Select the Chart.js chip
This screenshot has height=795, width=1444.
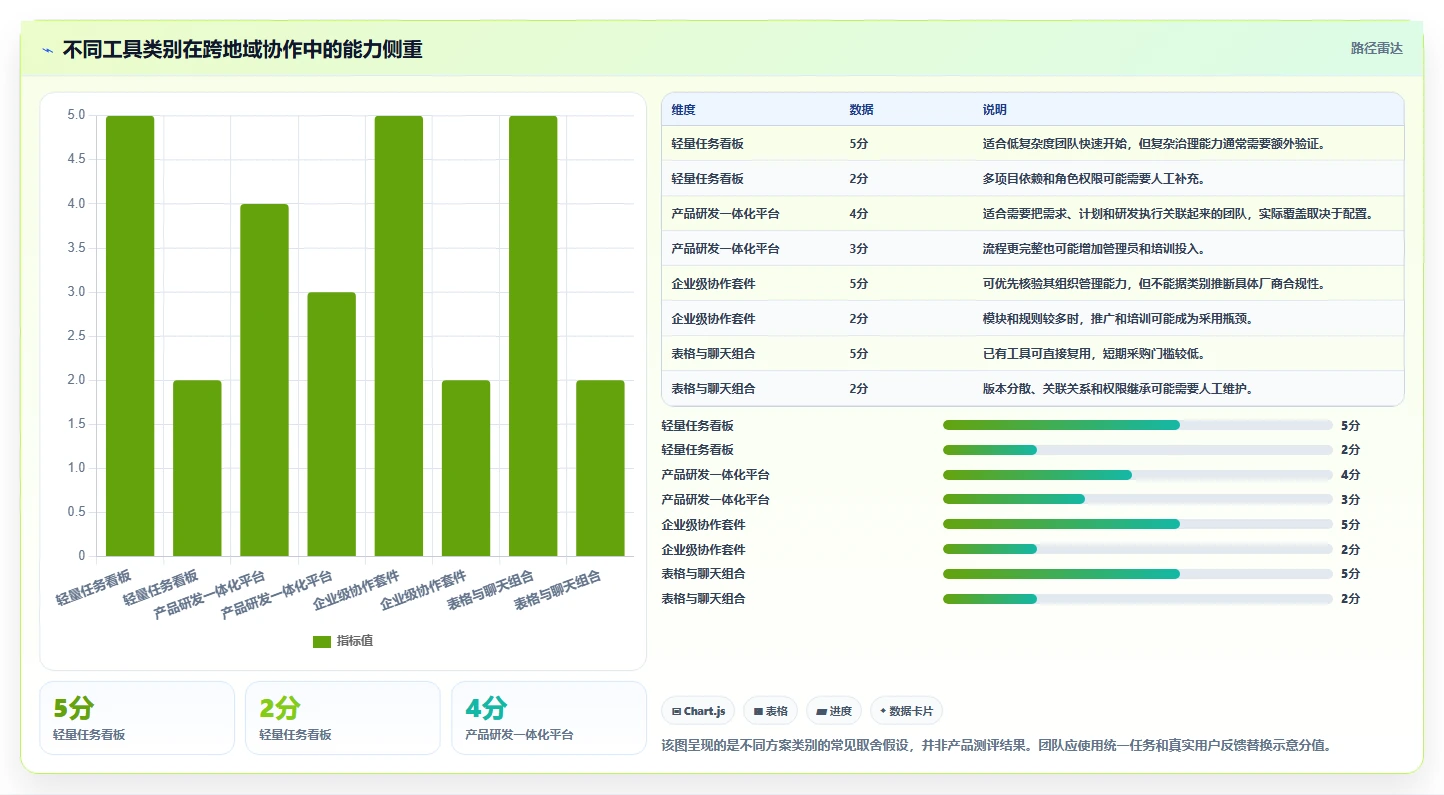[699, 711]
